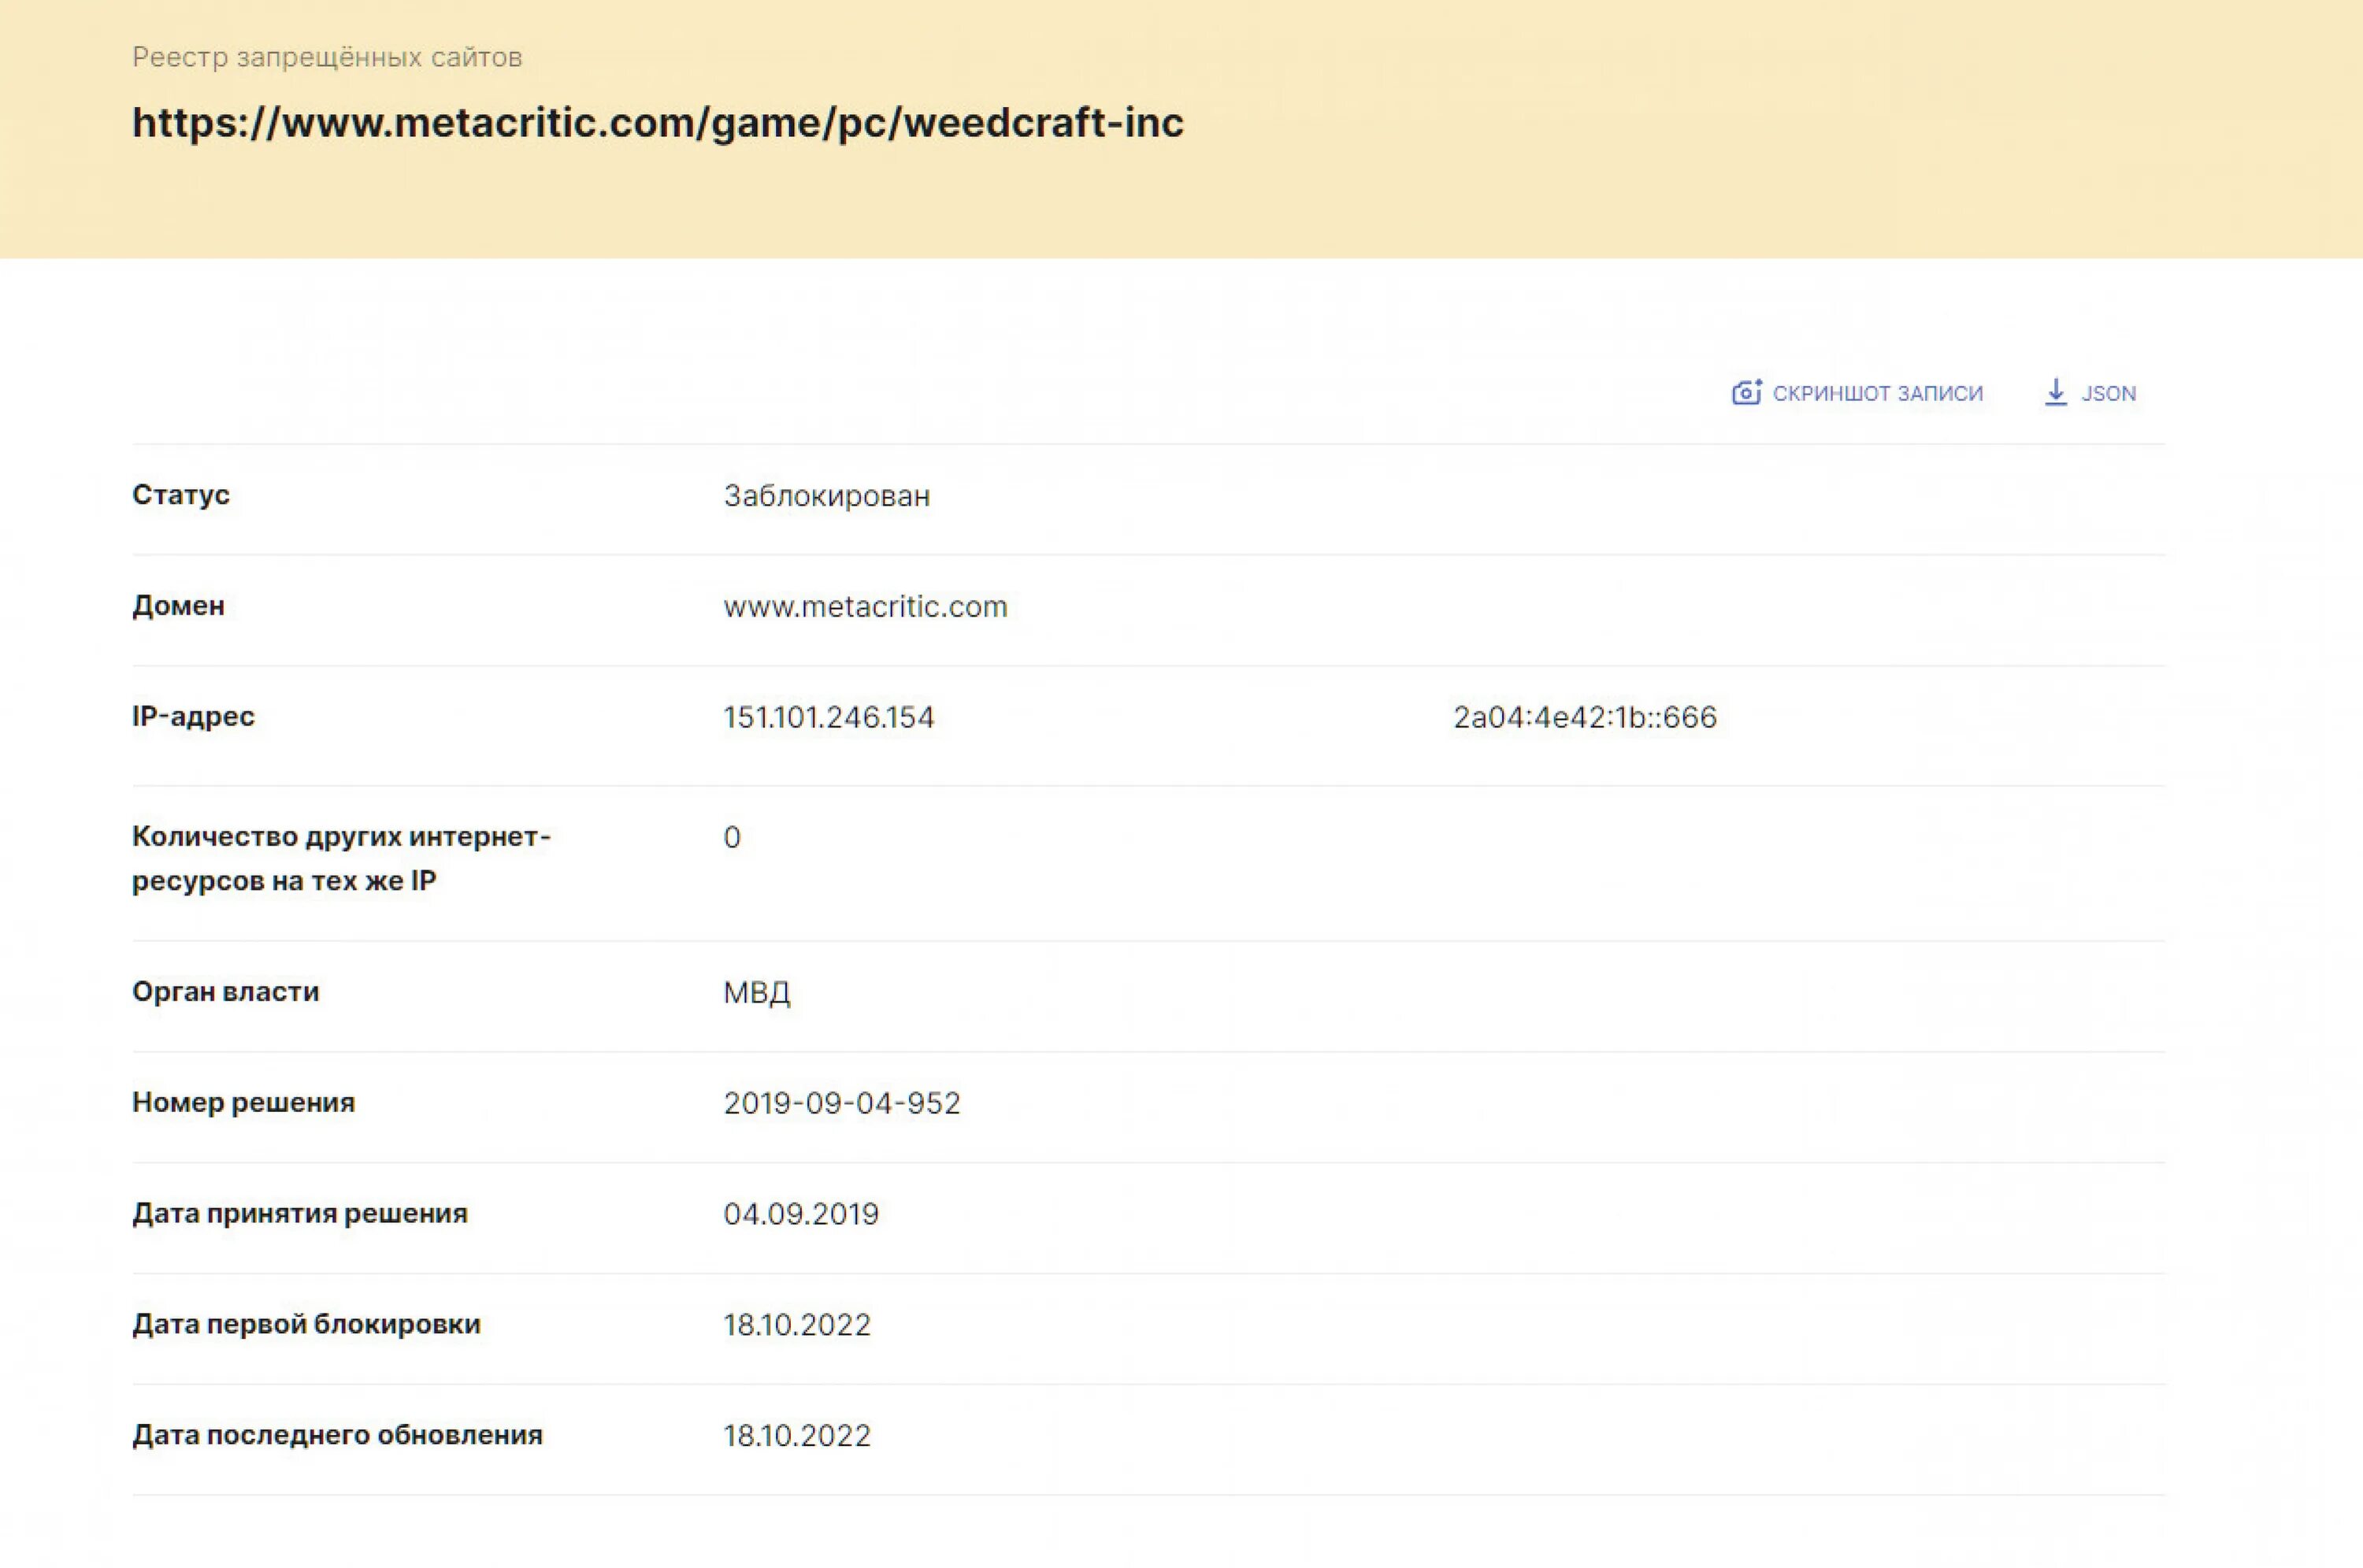Click the 'Дата принятия решения' label

pyautogui.click(x=299, y=1213)
